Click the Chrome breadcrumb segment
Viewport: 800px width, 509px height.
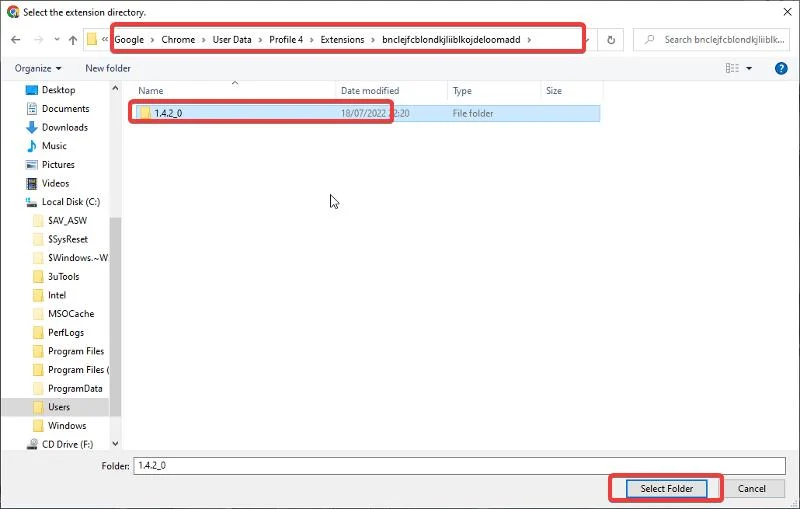point(178,40)
